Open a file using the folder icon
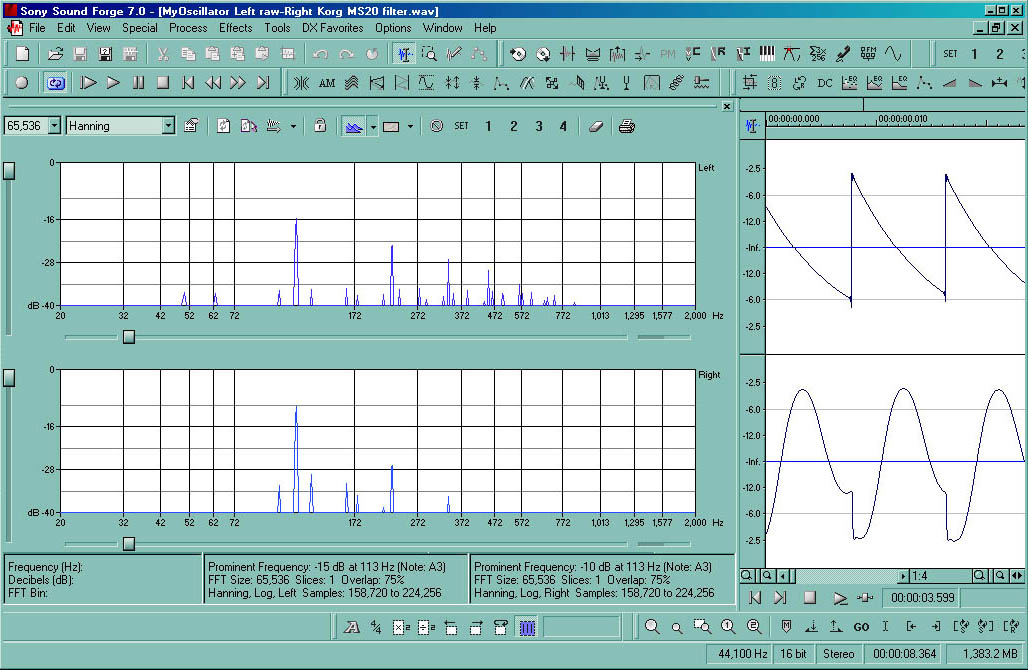This screenshot has width=1028, height=670. (56, 54)
